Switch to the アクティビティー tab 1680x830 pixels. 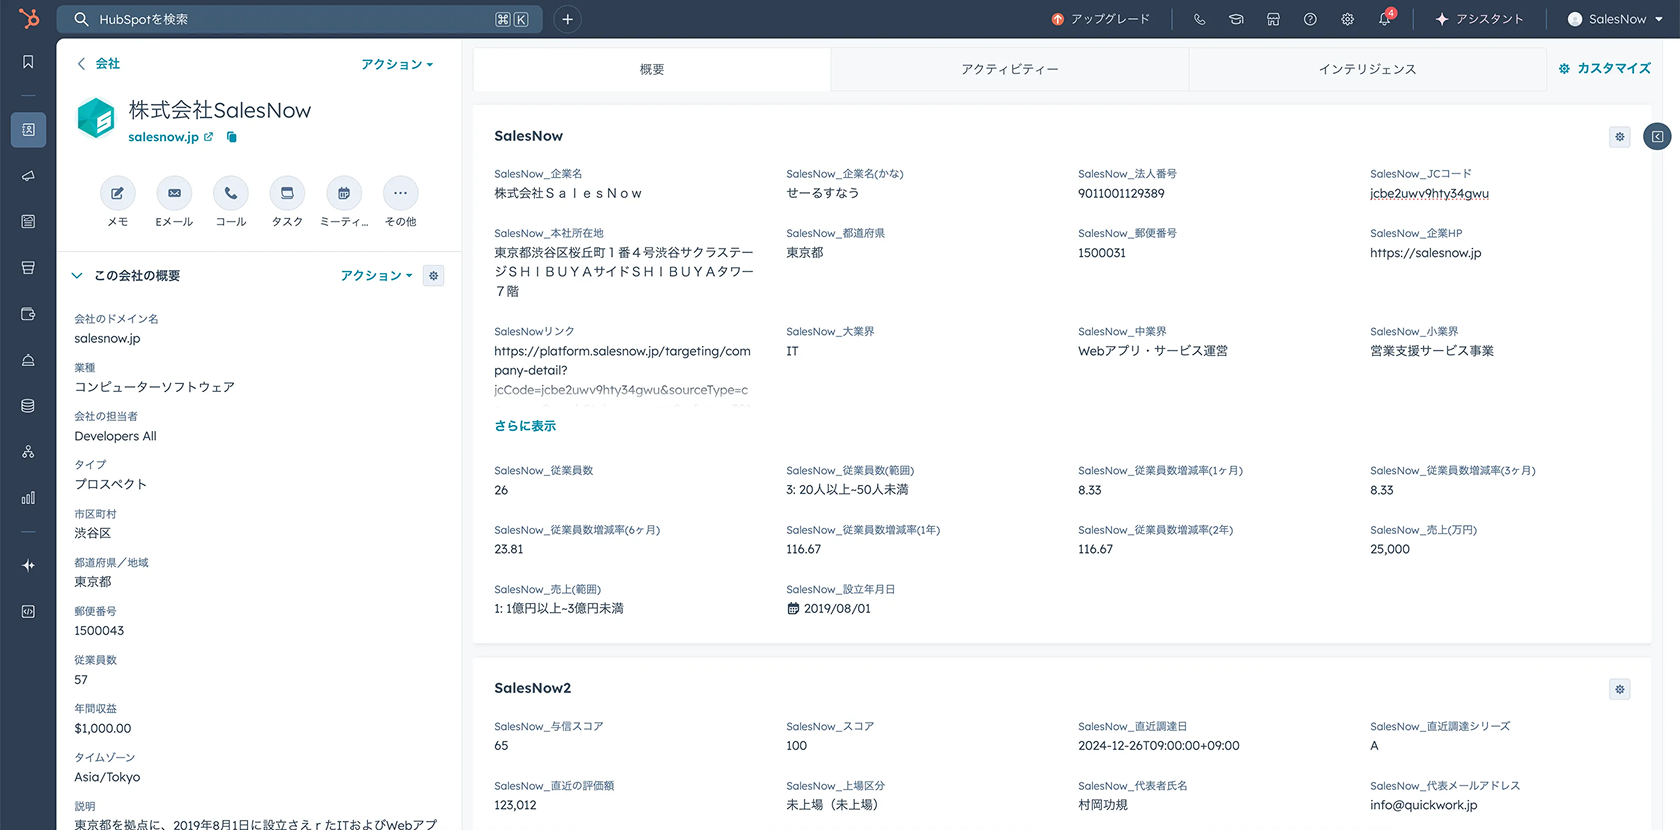(x=1010, y=69)
